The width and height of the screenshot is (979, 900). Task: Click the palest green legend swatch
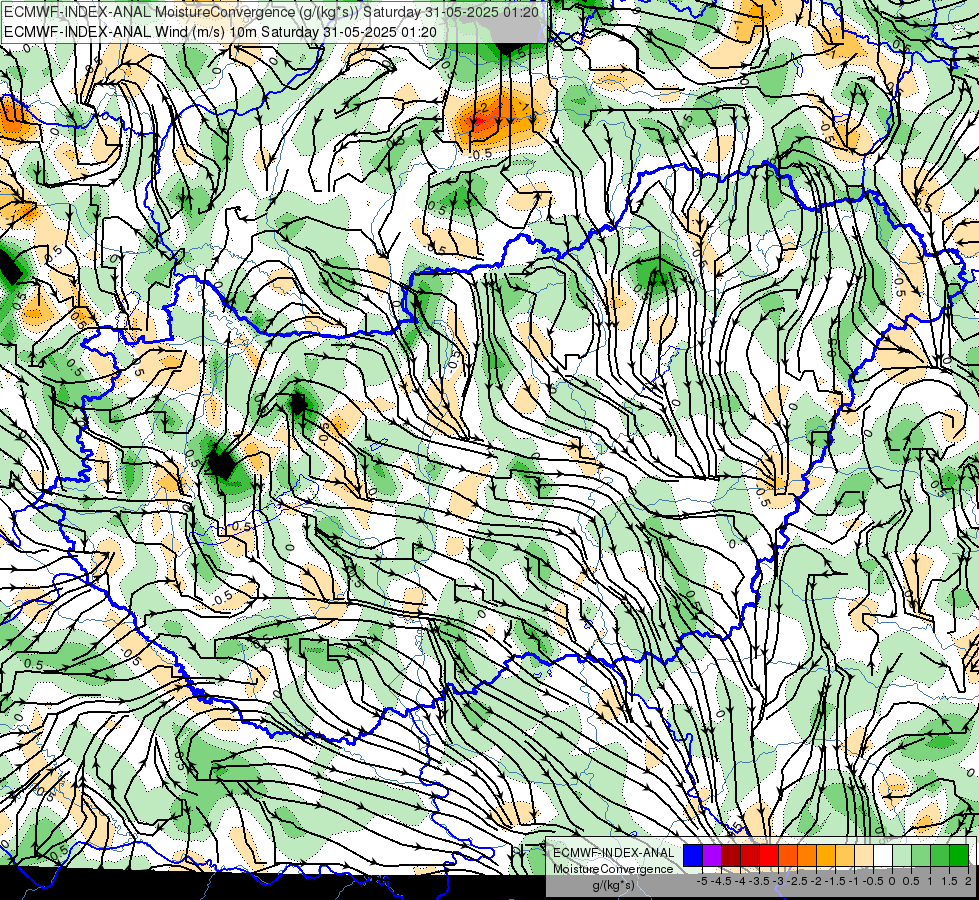(x=902, y=855)
